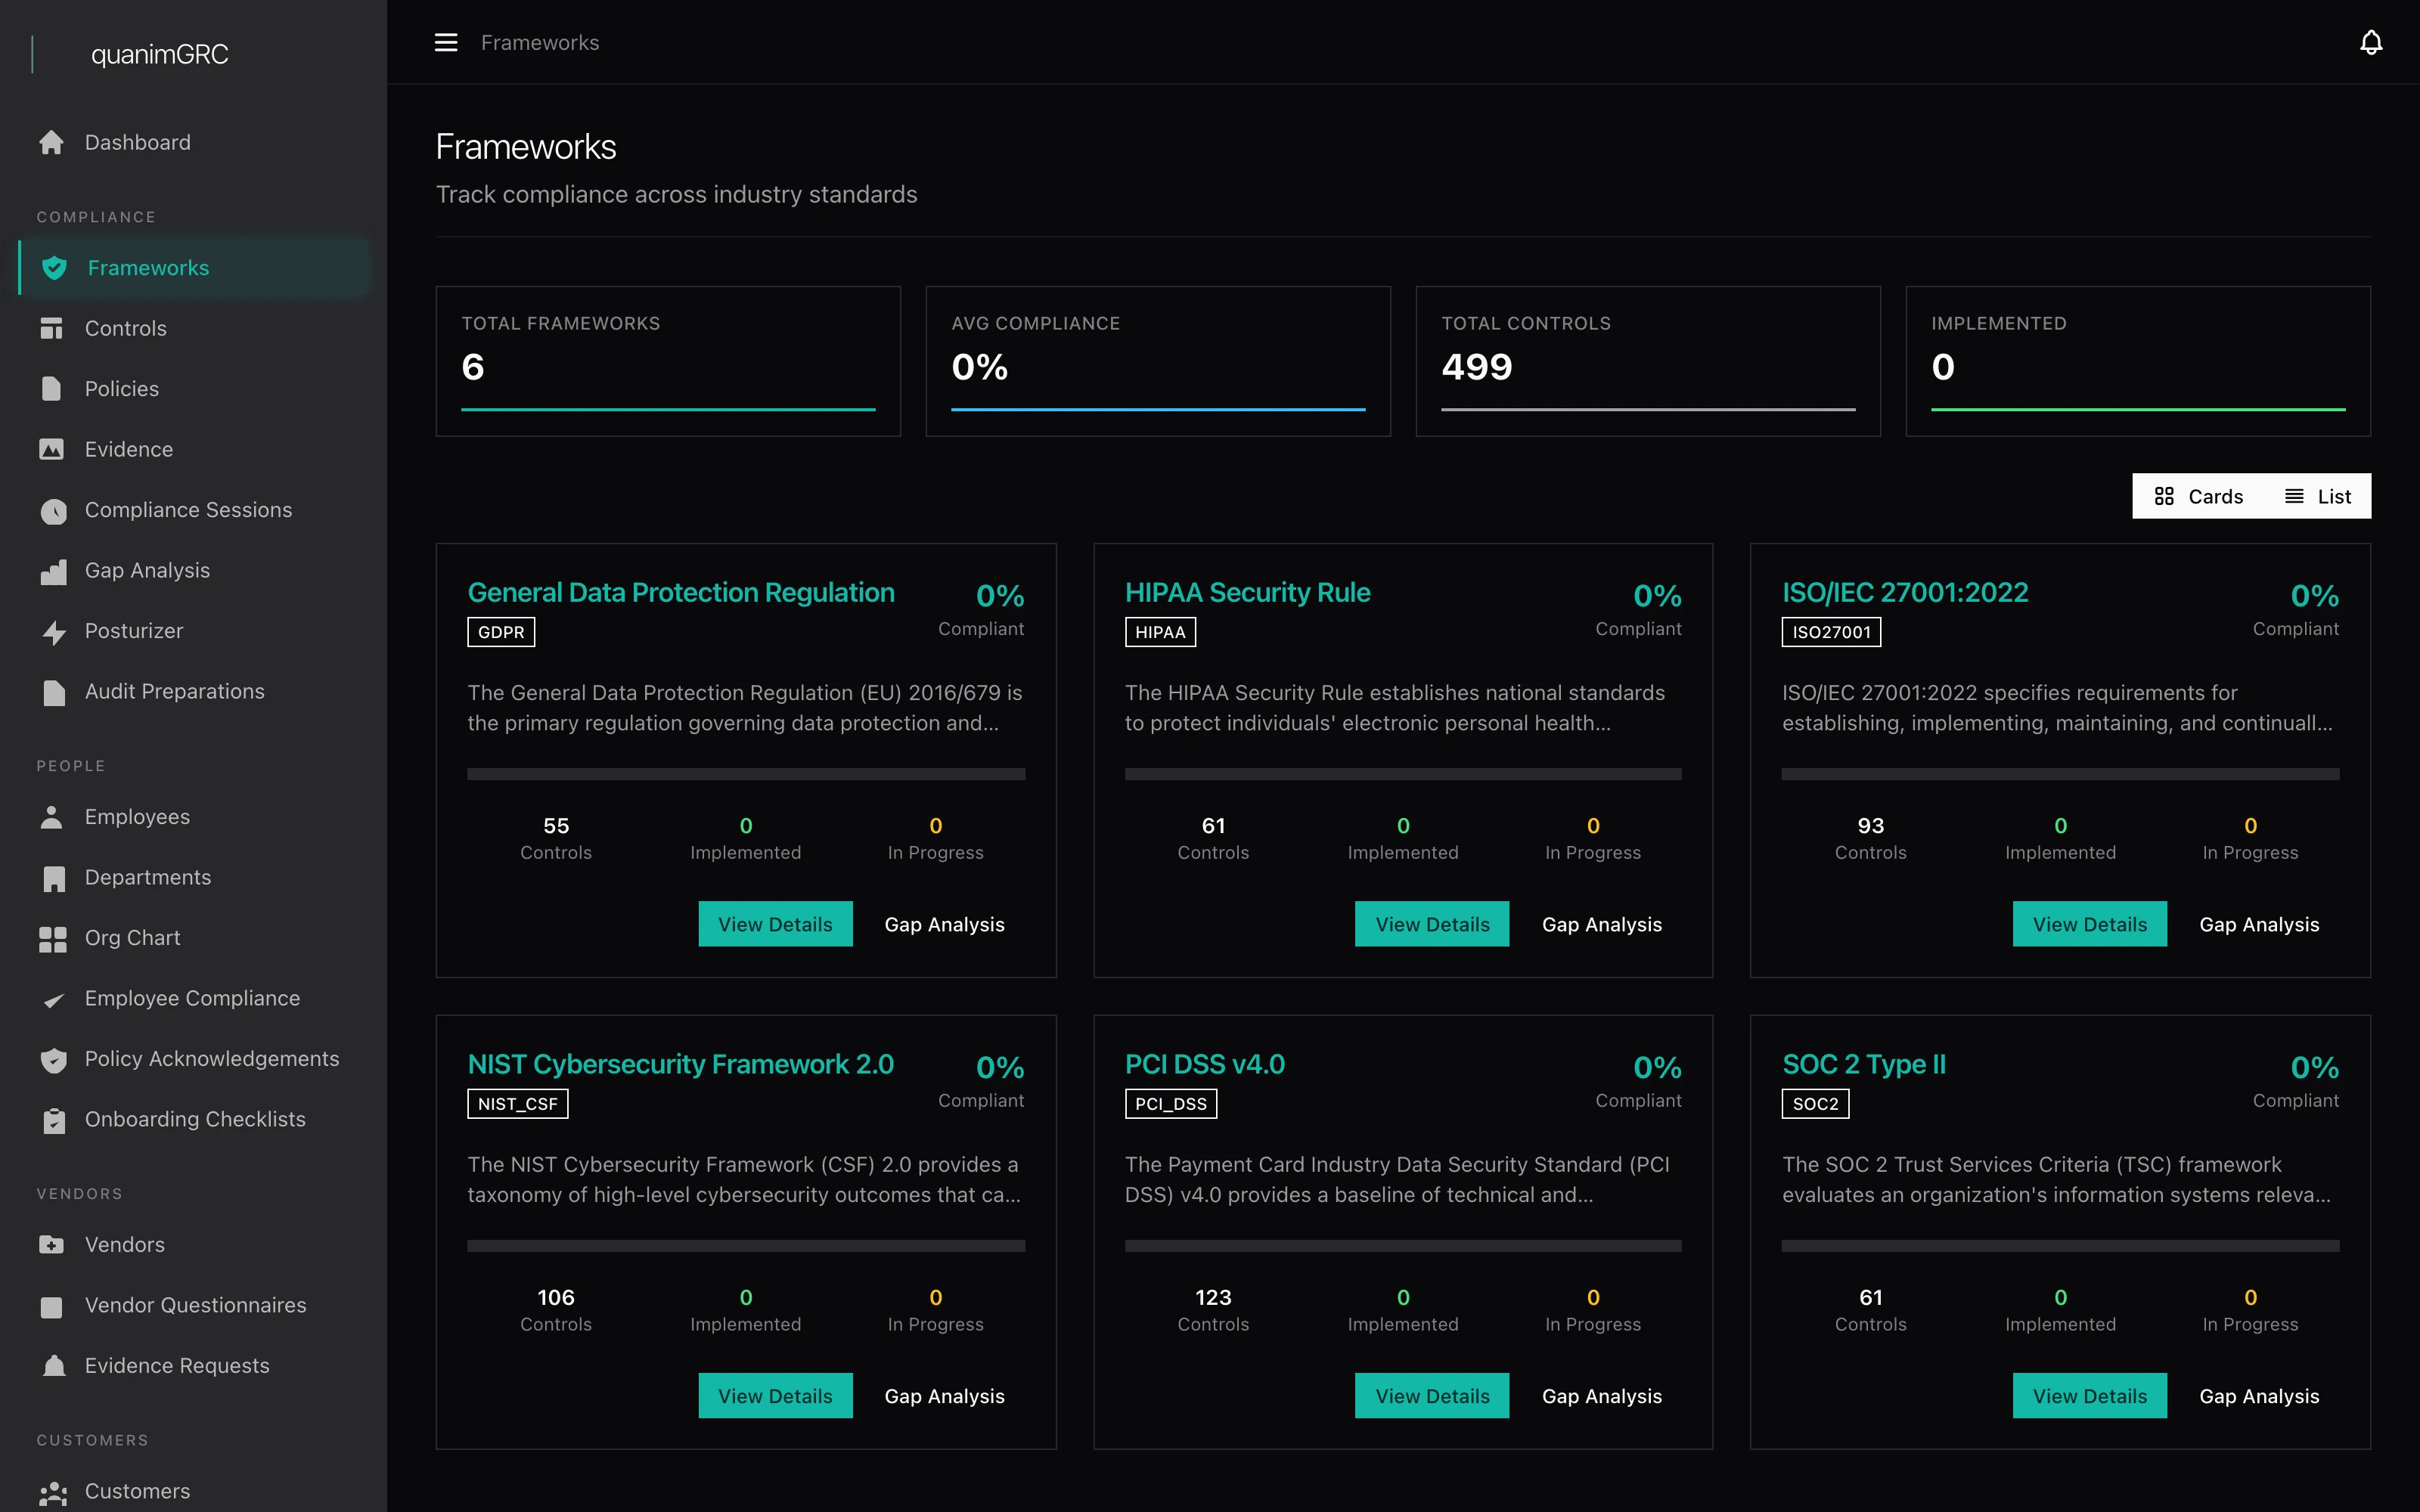2420x1512 pixels.
Task: Open Gap Analysis for SOC2 card
Action: 2259,1396
